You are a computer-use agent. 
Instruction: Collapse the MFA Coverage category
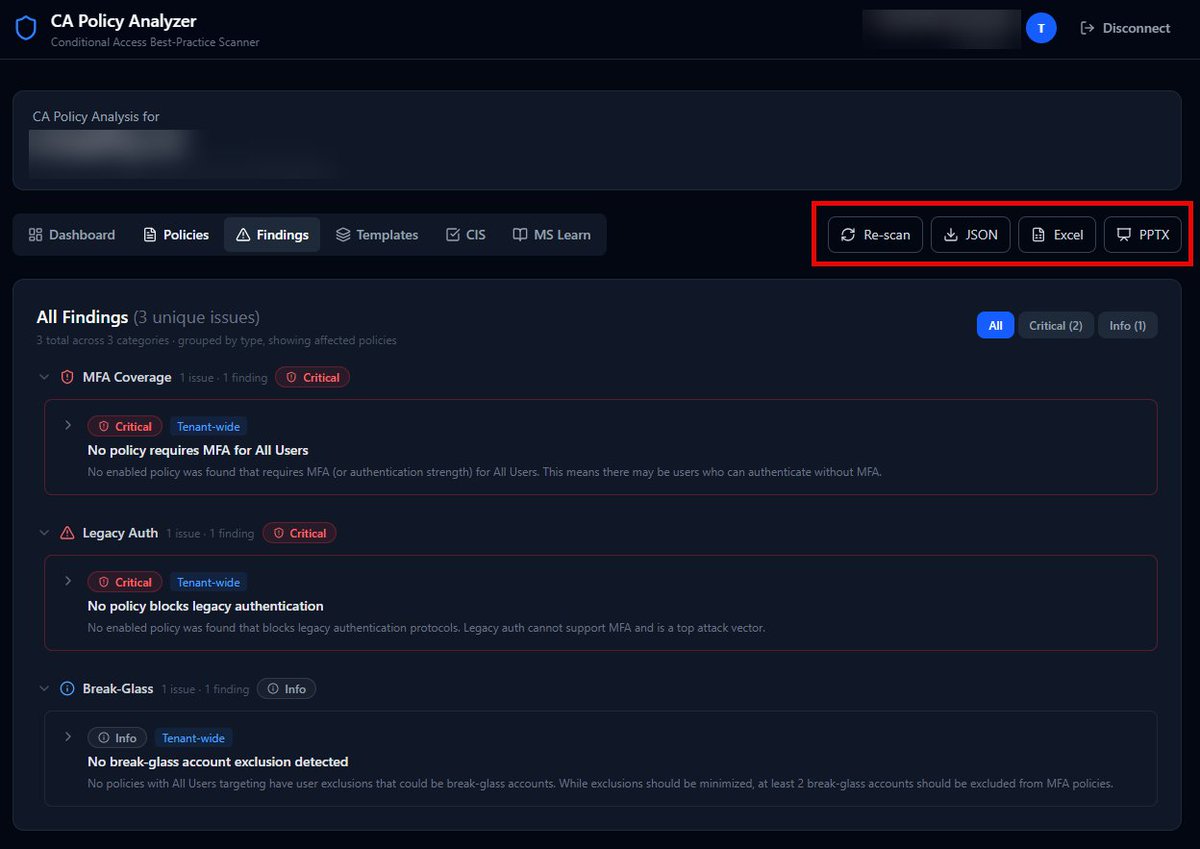pos(44,377)
